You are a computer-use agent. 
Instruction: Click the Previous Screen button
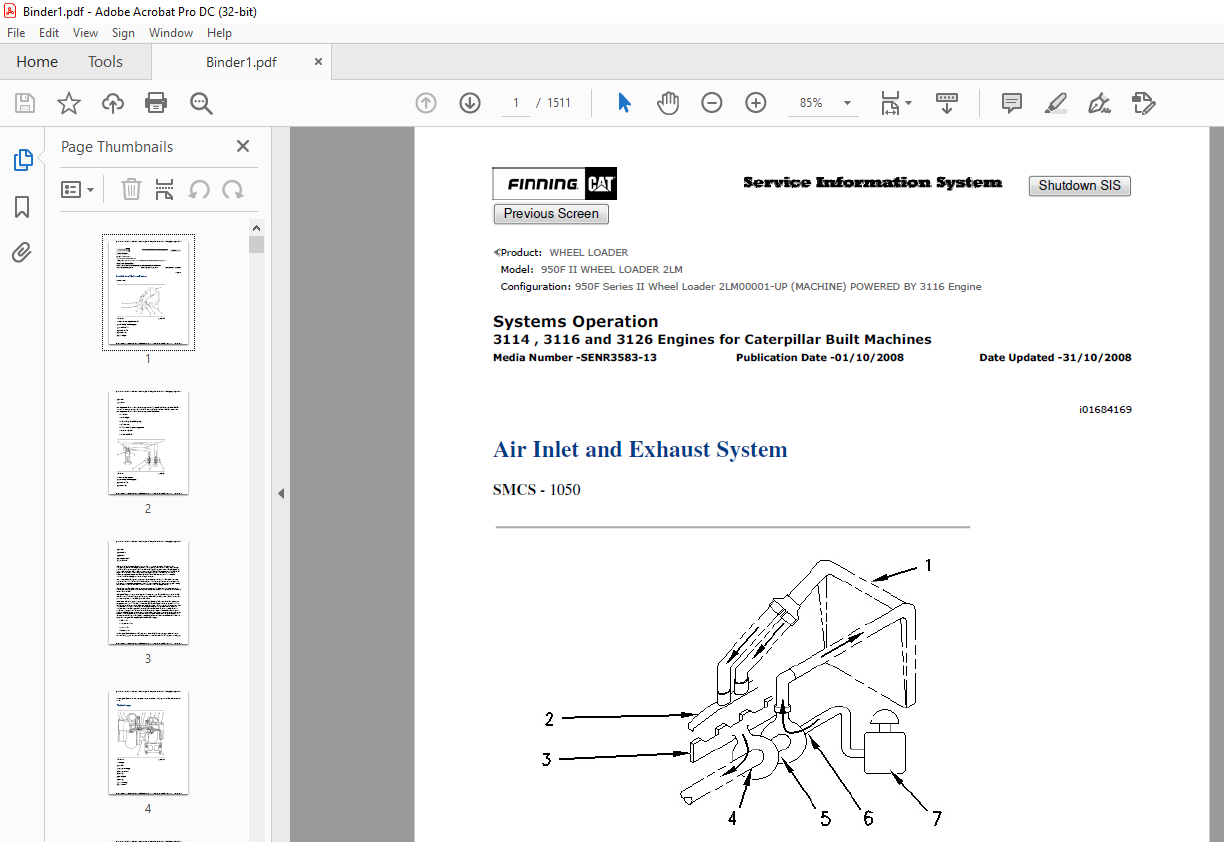pos(551,213)
